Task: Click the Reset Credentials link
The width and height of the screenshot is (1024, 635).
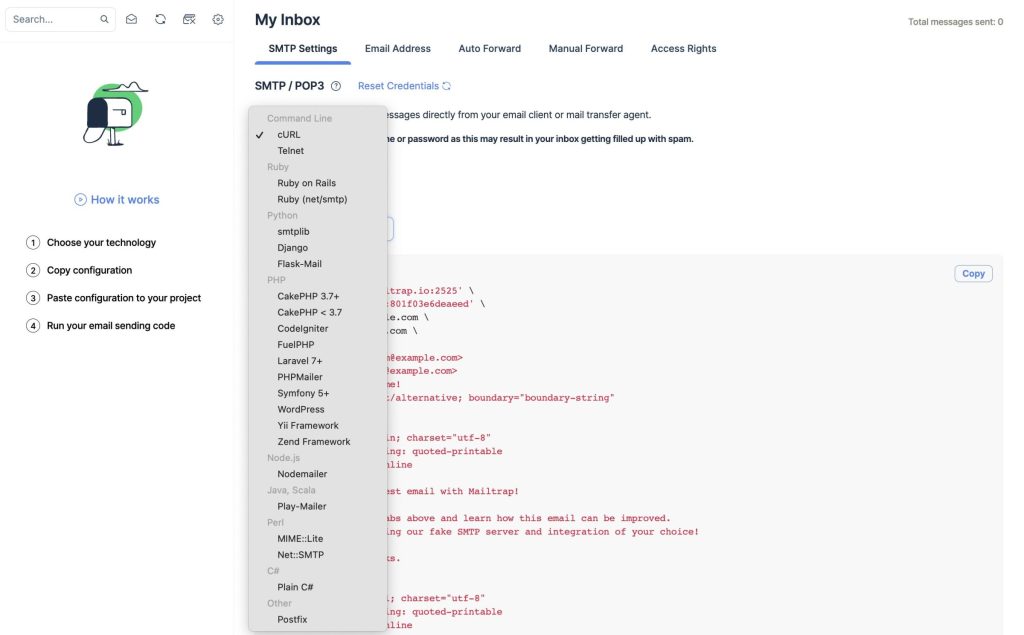Action: (x=398, y=85)
